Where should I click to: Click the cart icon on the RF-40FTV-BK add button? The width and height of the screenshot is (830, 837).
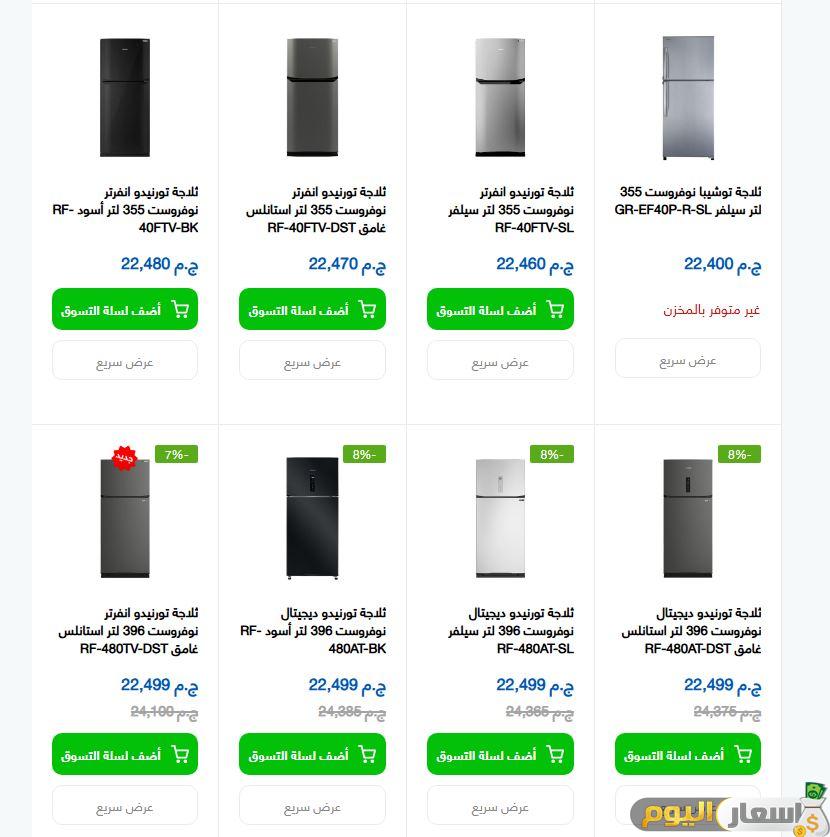point(180,309)
